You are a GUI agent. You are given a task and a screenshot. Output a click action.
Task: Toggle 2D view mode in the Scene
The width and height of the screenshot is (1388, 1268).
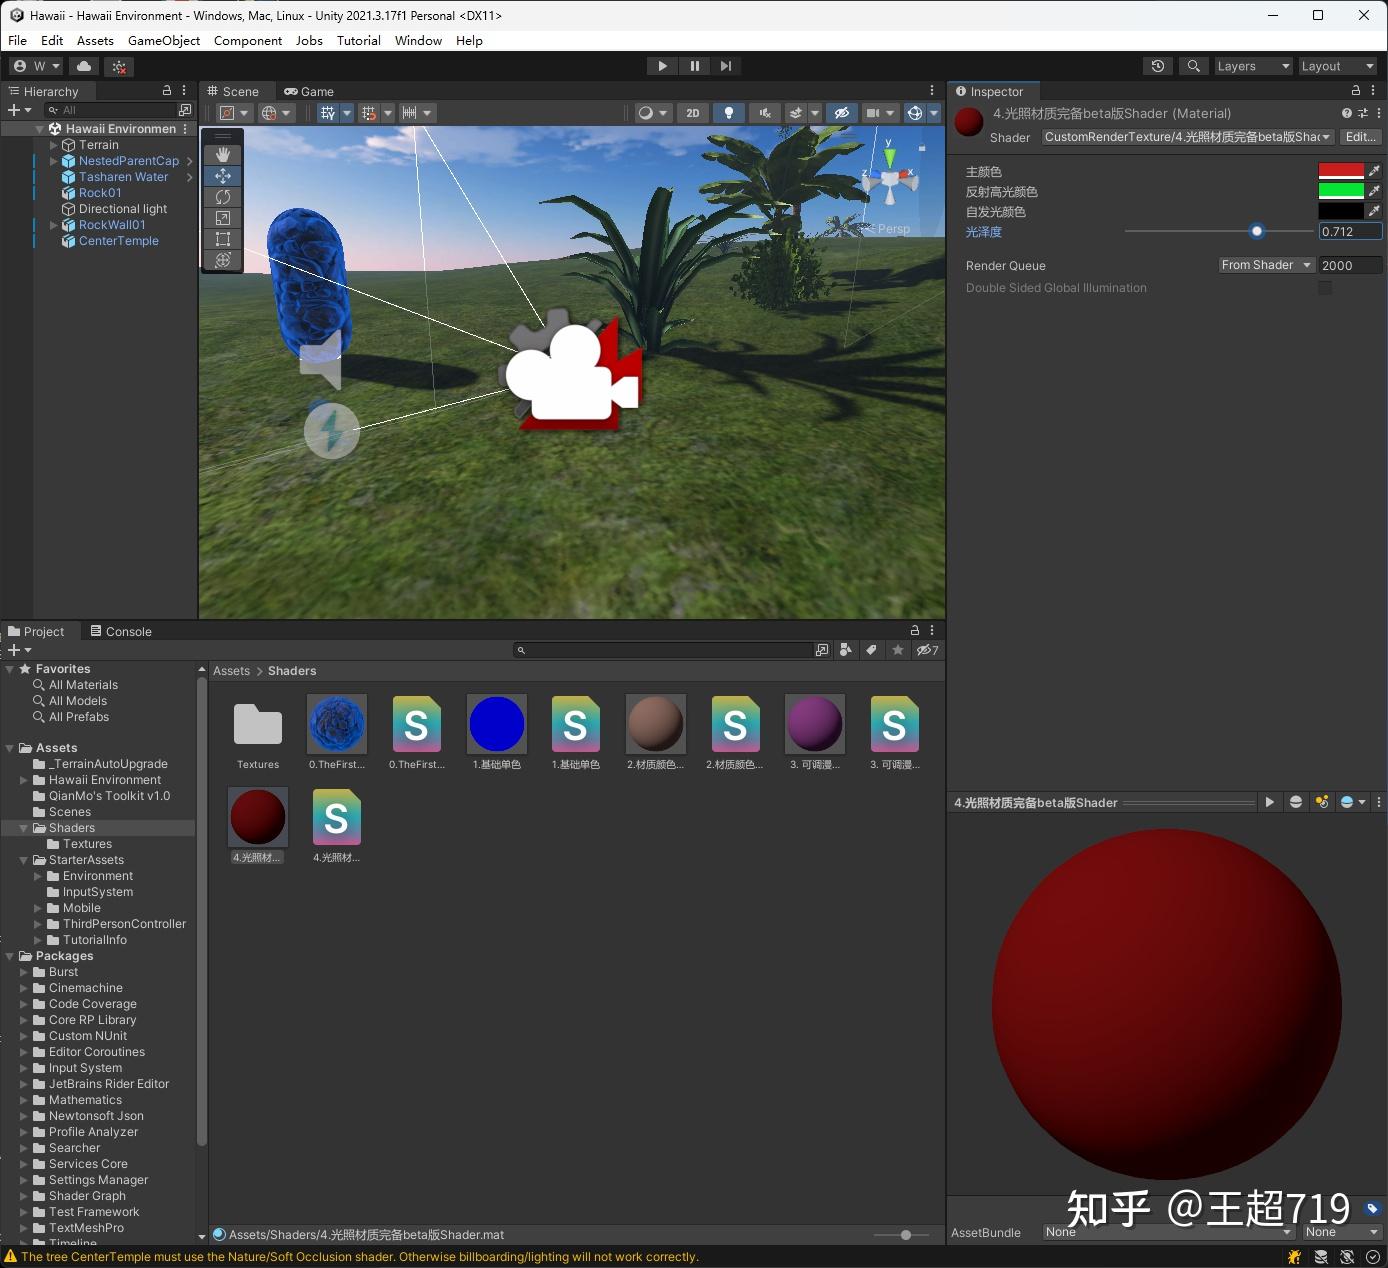692,112
